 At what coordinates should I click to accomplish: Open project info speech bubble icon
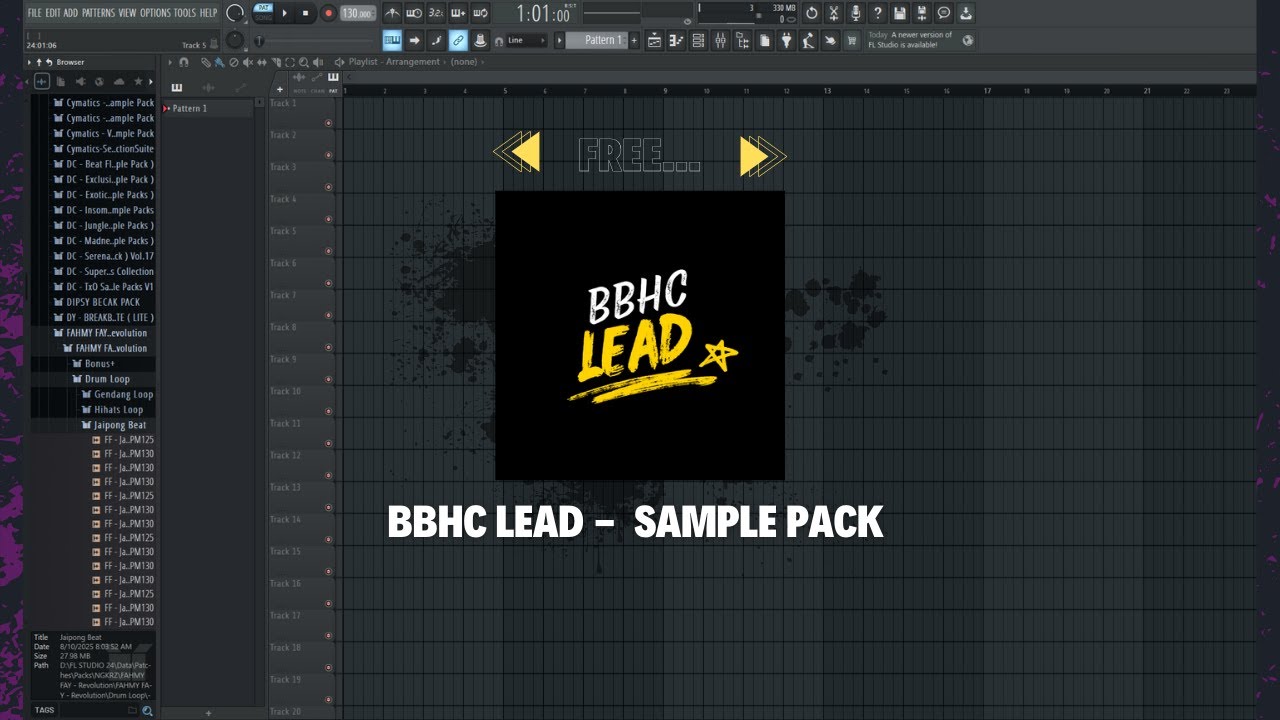click(x=944, y=13)
